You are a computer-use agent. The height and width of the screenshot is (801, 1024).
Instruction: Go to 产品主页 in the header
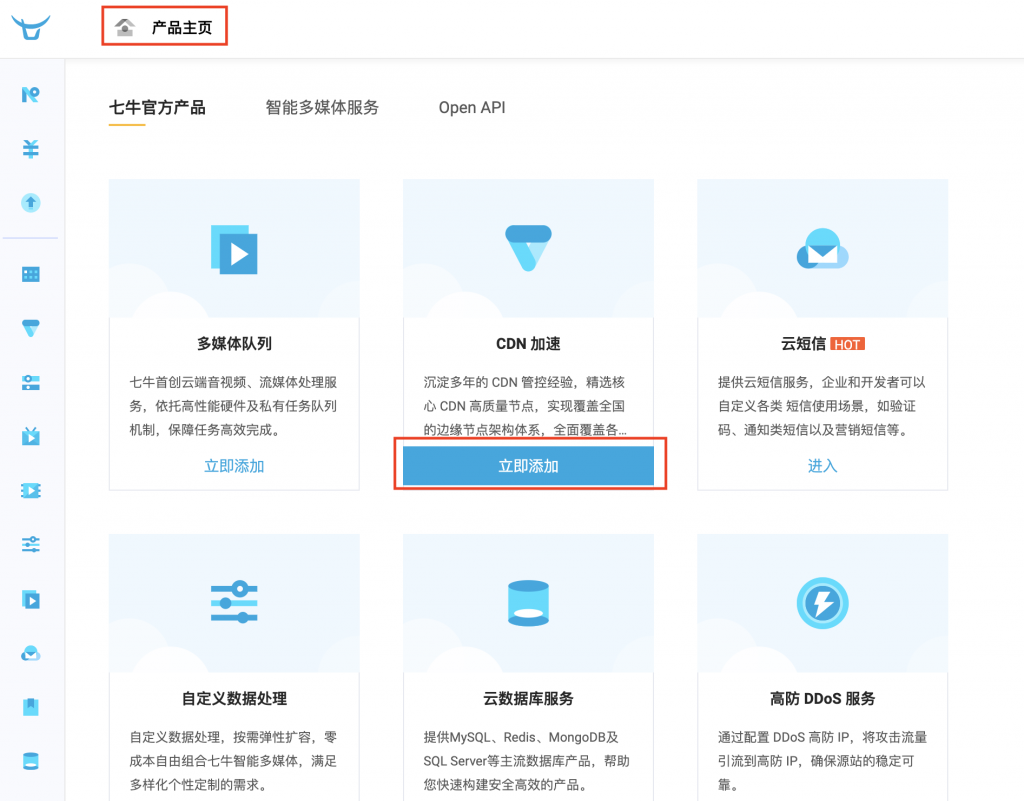coord(182,27)
